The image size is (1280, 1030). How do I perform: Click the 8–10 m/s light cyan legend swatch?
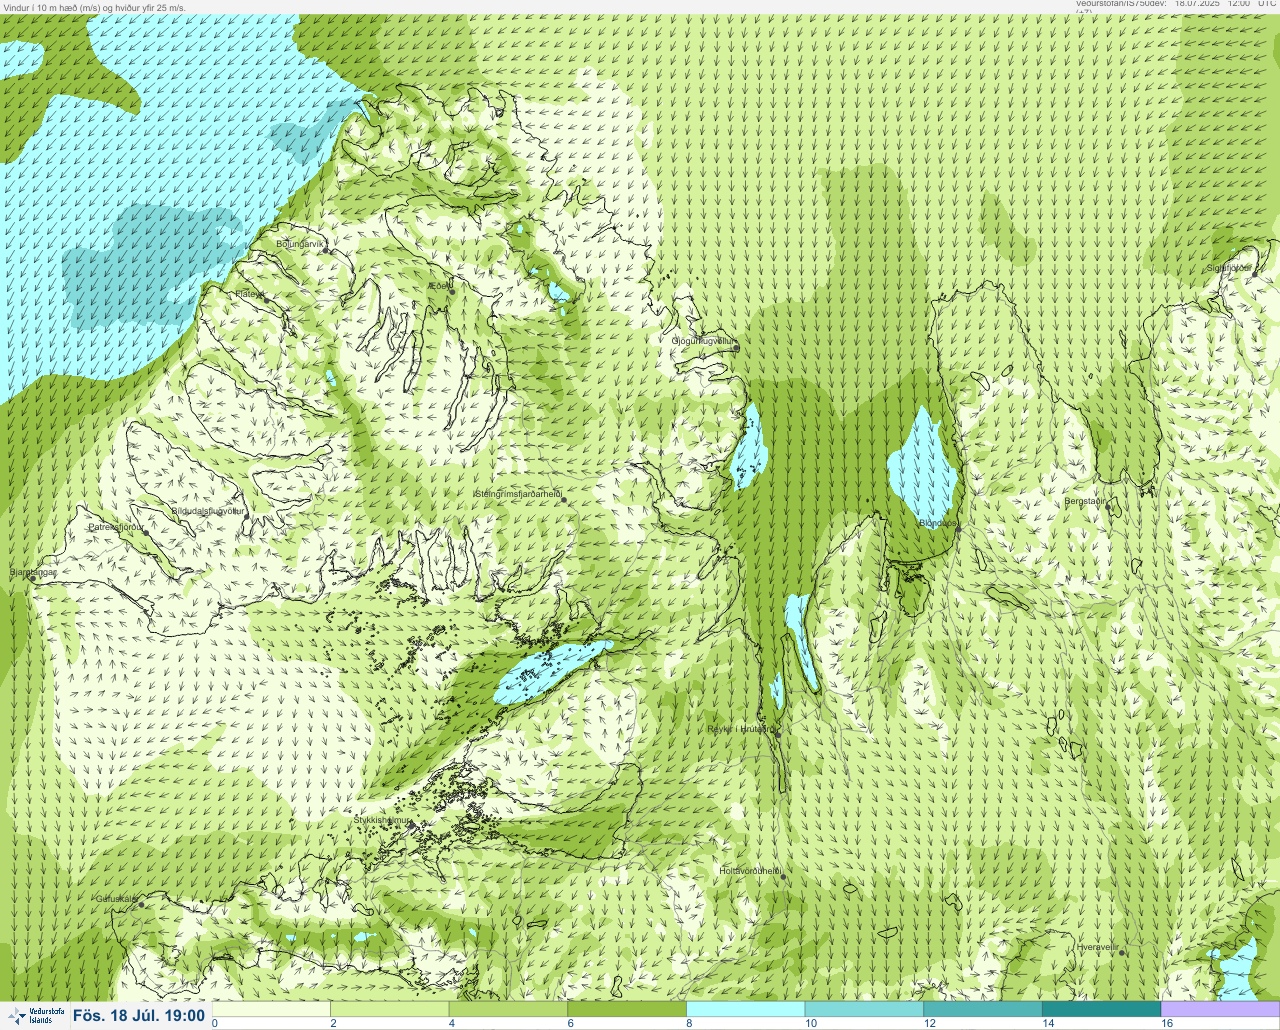click(745, 1009)
